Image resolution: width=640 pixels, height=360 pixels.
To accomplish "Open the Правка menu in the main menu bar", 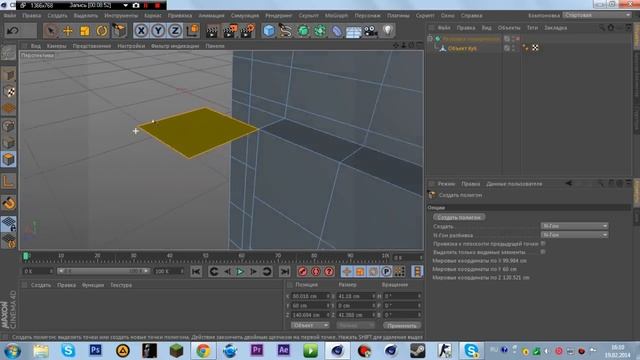I will pos(31,16).
